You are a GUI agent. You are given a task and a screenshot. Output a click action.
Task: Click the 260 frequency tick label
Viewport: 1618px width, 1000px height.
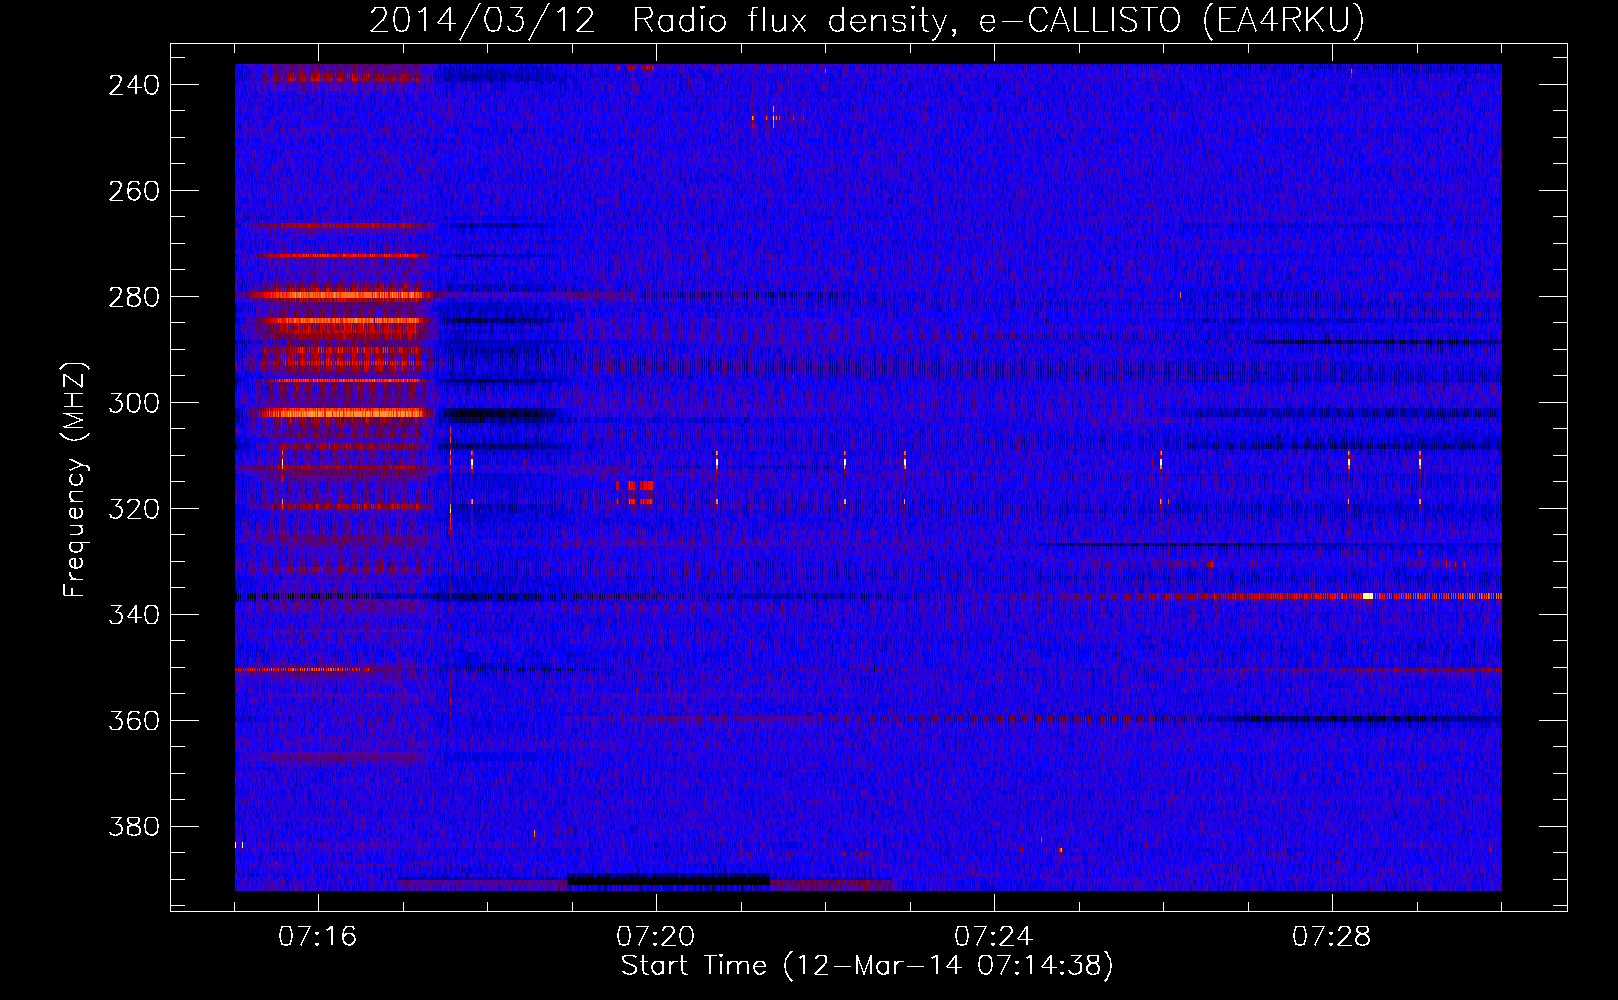(x=134, y=191)
